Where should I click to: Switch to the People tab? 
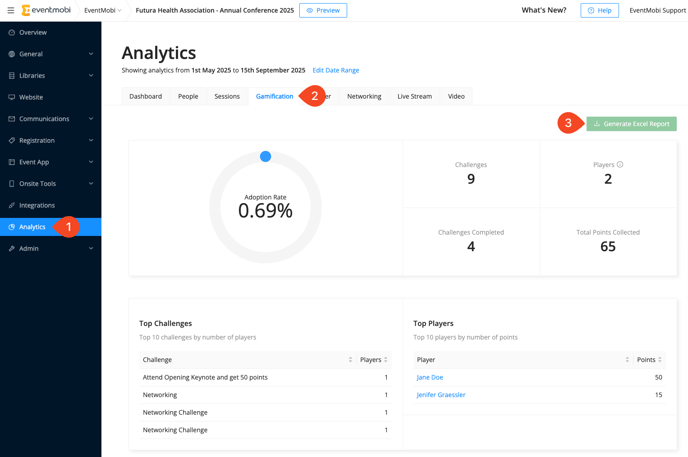tap(188, 96)
